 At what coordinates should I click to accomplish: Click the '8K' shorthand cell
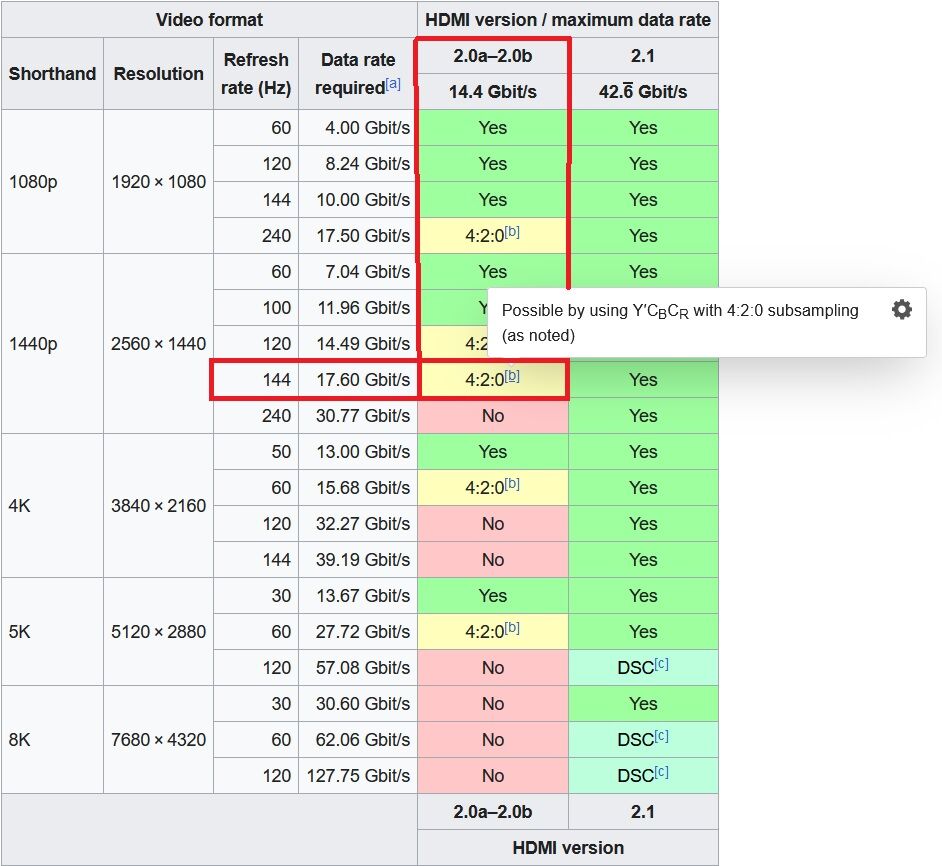[x=52, y=740]
